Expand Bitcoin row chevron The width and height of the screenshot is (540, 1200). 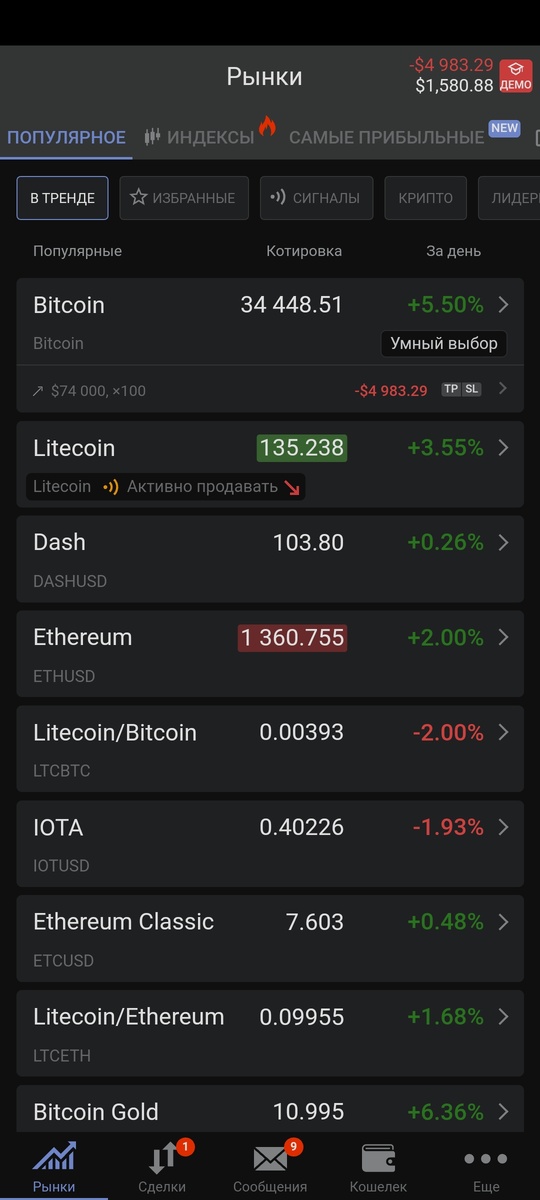tap(503, 304)
